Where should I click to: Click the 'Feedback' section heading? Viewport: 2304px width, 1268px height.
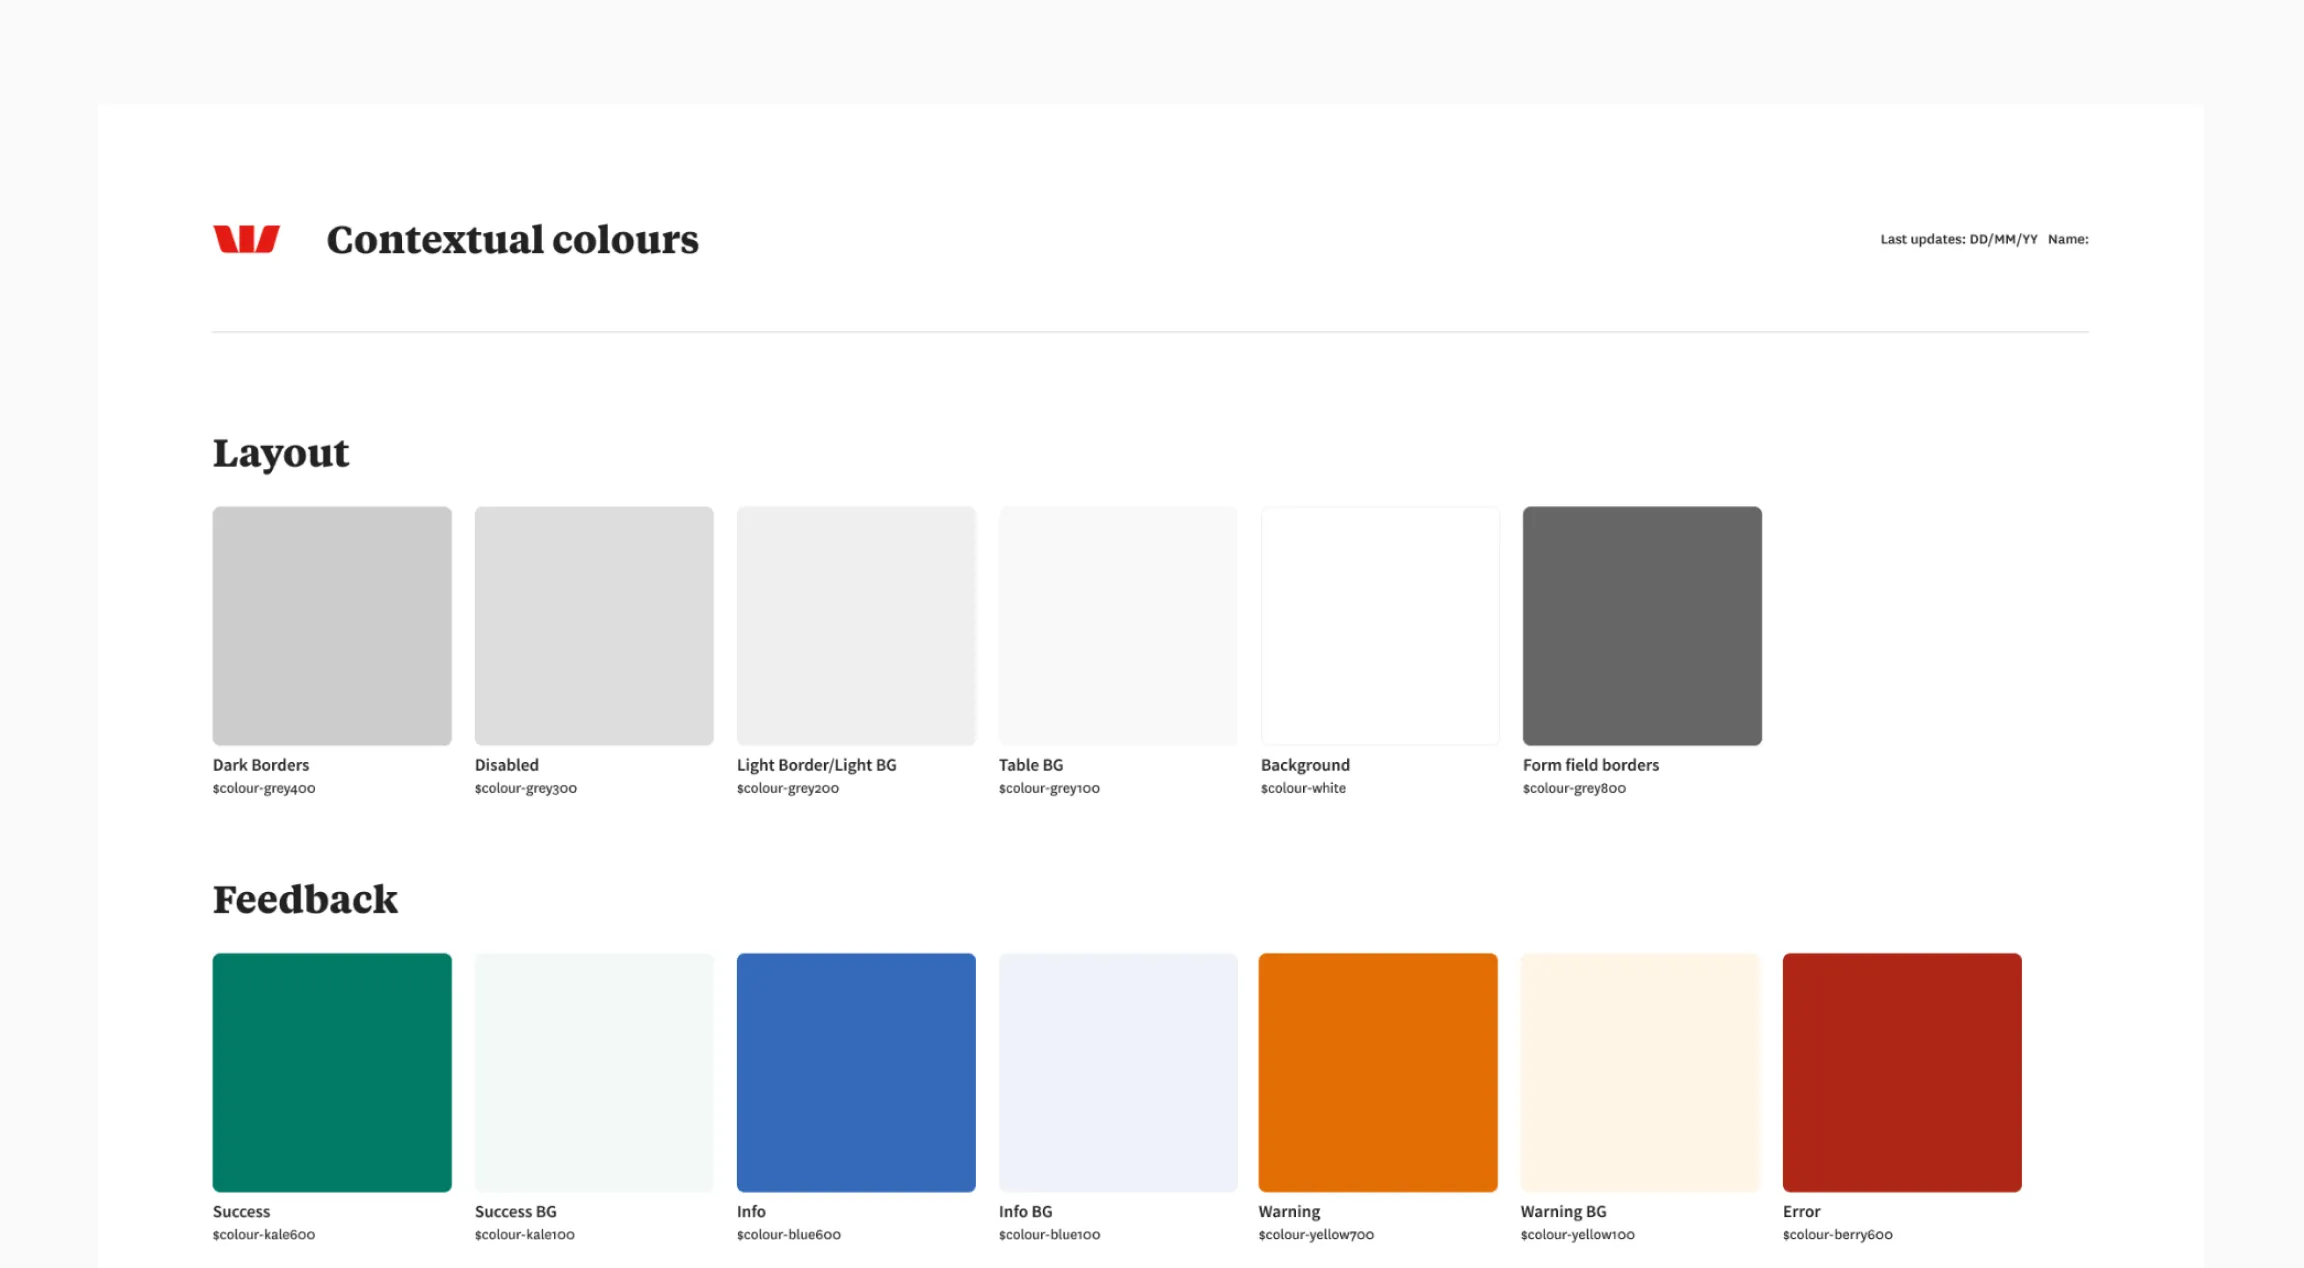(x=305, y=899)
